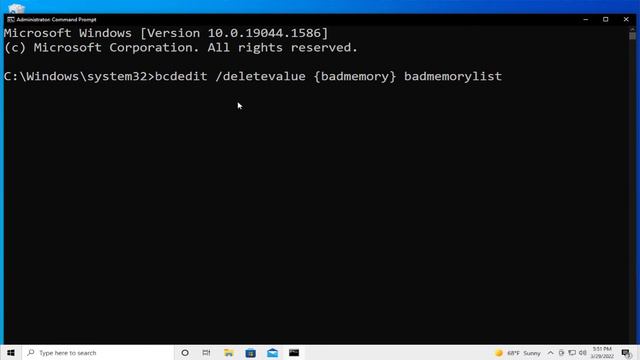Launch File Explorer from taskbar

pyautogui.click(x=229, y=353)
